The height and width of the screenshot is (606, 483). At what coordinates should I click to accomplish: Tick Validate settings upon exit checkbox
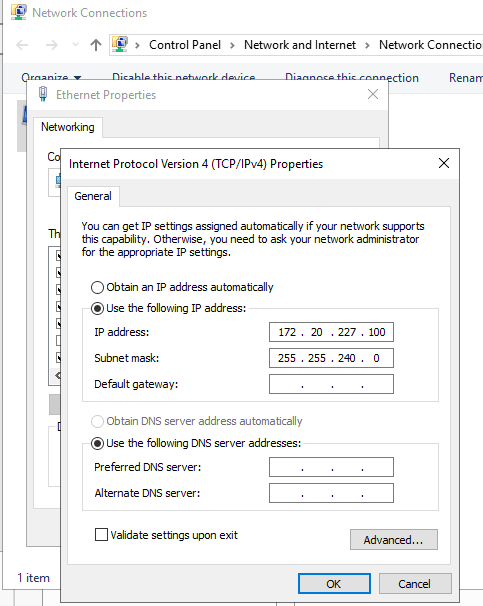click(x=101, y=535)
